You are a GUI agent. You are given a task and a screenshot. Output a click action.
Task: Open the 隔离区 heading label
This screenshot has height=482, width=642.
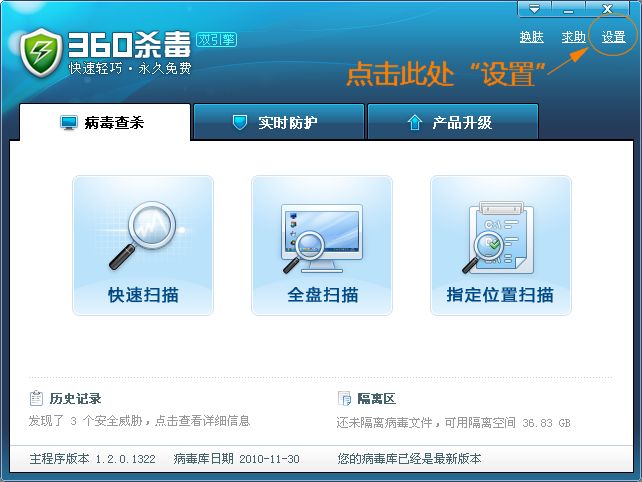(x=376, y=398)
